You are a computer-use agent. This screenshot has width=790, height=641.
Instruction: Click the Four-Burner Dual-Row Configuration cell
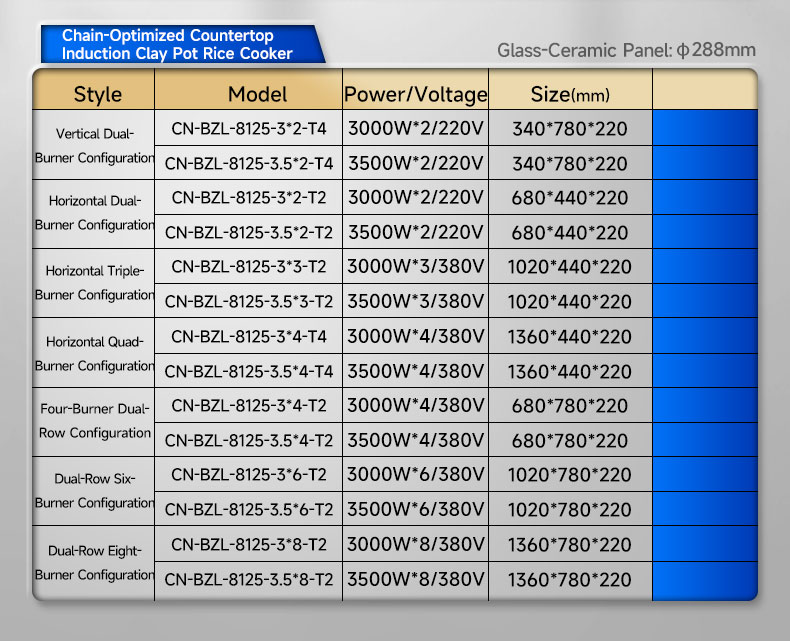point(94,421)
